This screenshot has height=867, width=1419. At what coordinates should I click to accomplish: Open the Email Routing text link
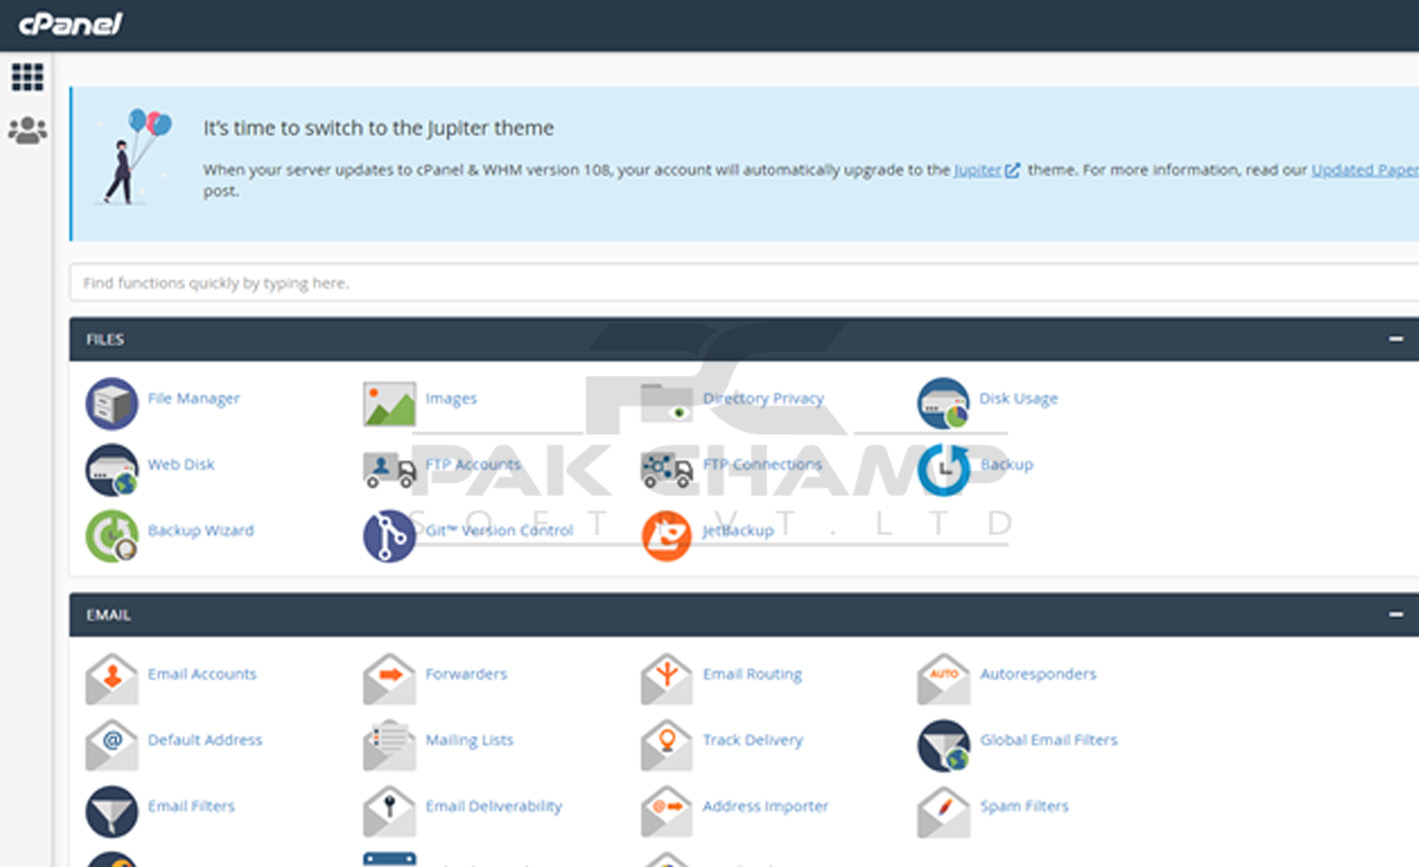(x=752, y=674)
